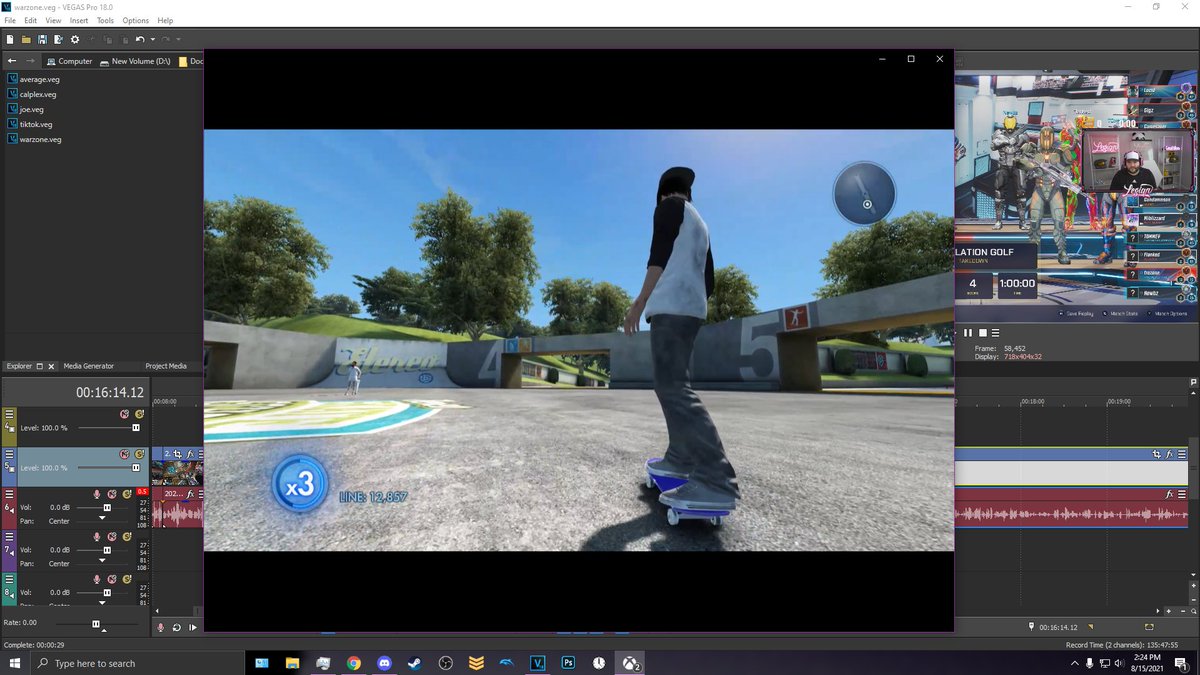Open track 6 hamburger menu

coord(9,494)
